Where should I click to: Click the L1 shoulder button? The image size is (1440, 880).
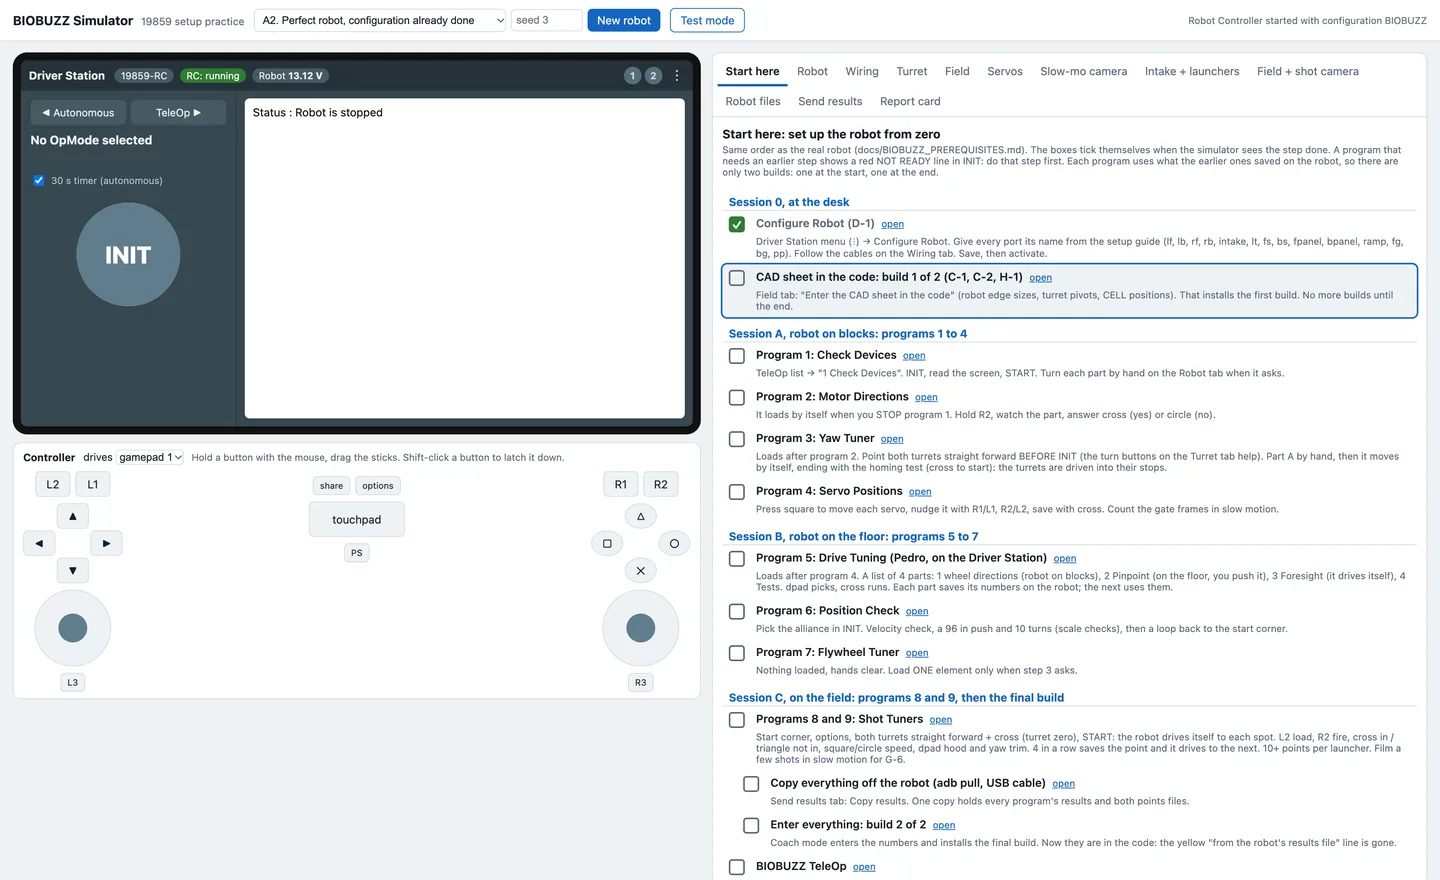93,485
